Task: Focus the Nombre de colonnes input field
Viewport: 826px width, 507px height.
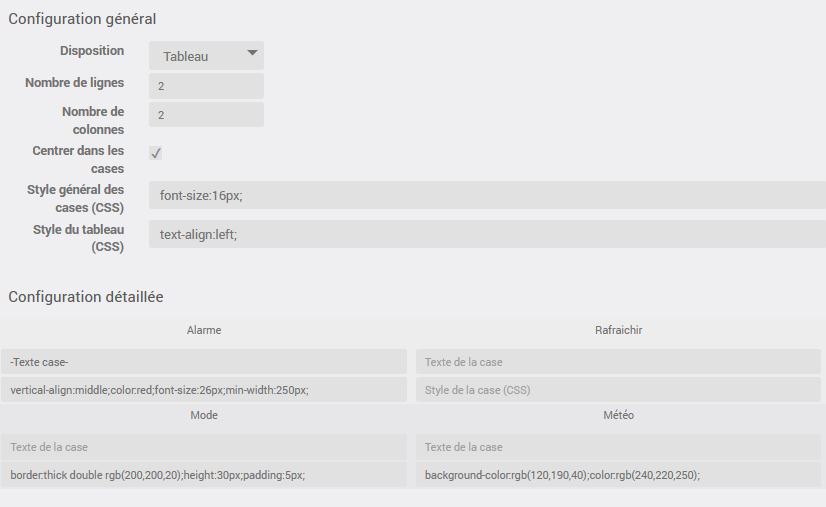Action: click(206, 114)
